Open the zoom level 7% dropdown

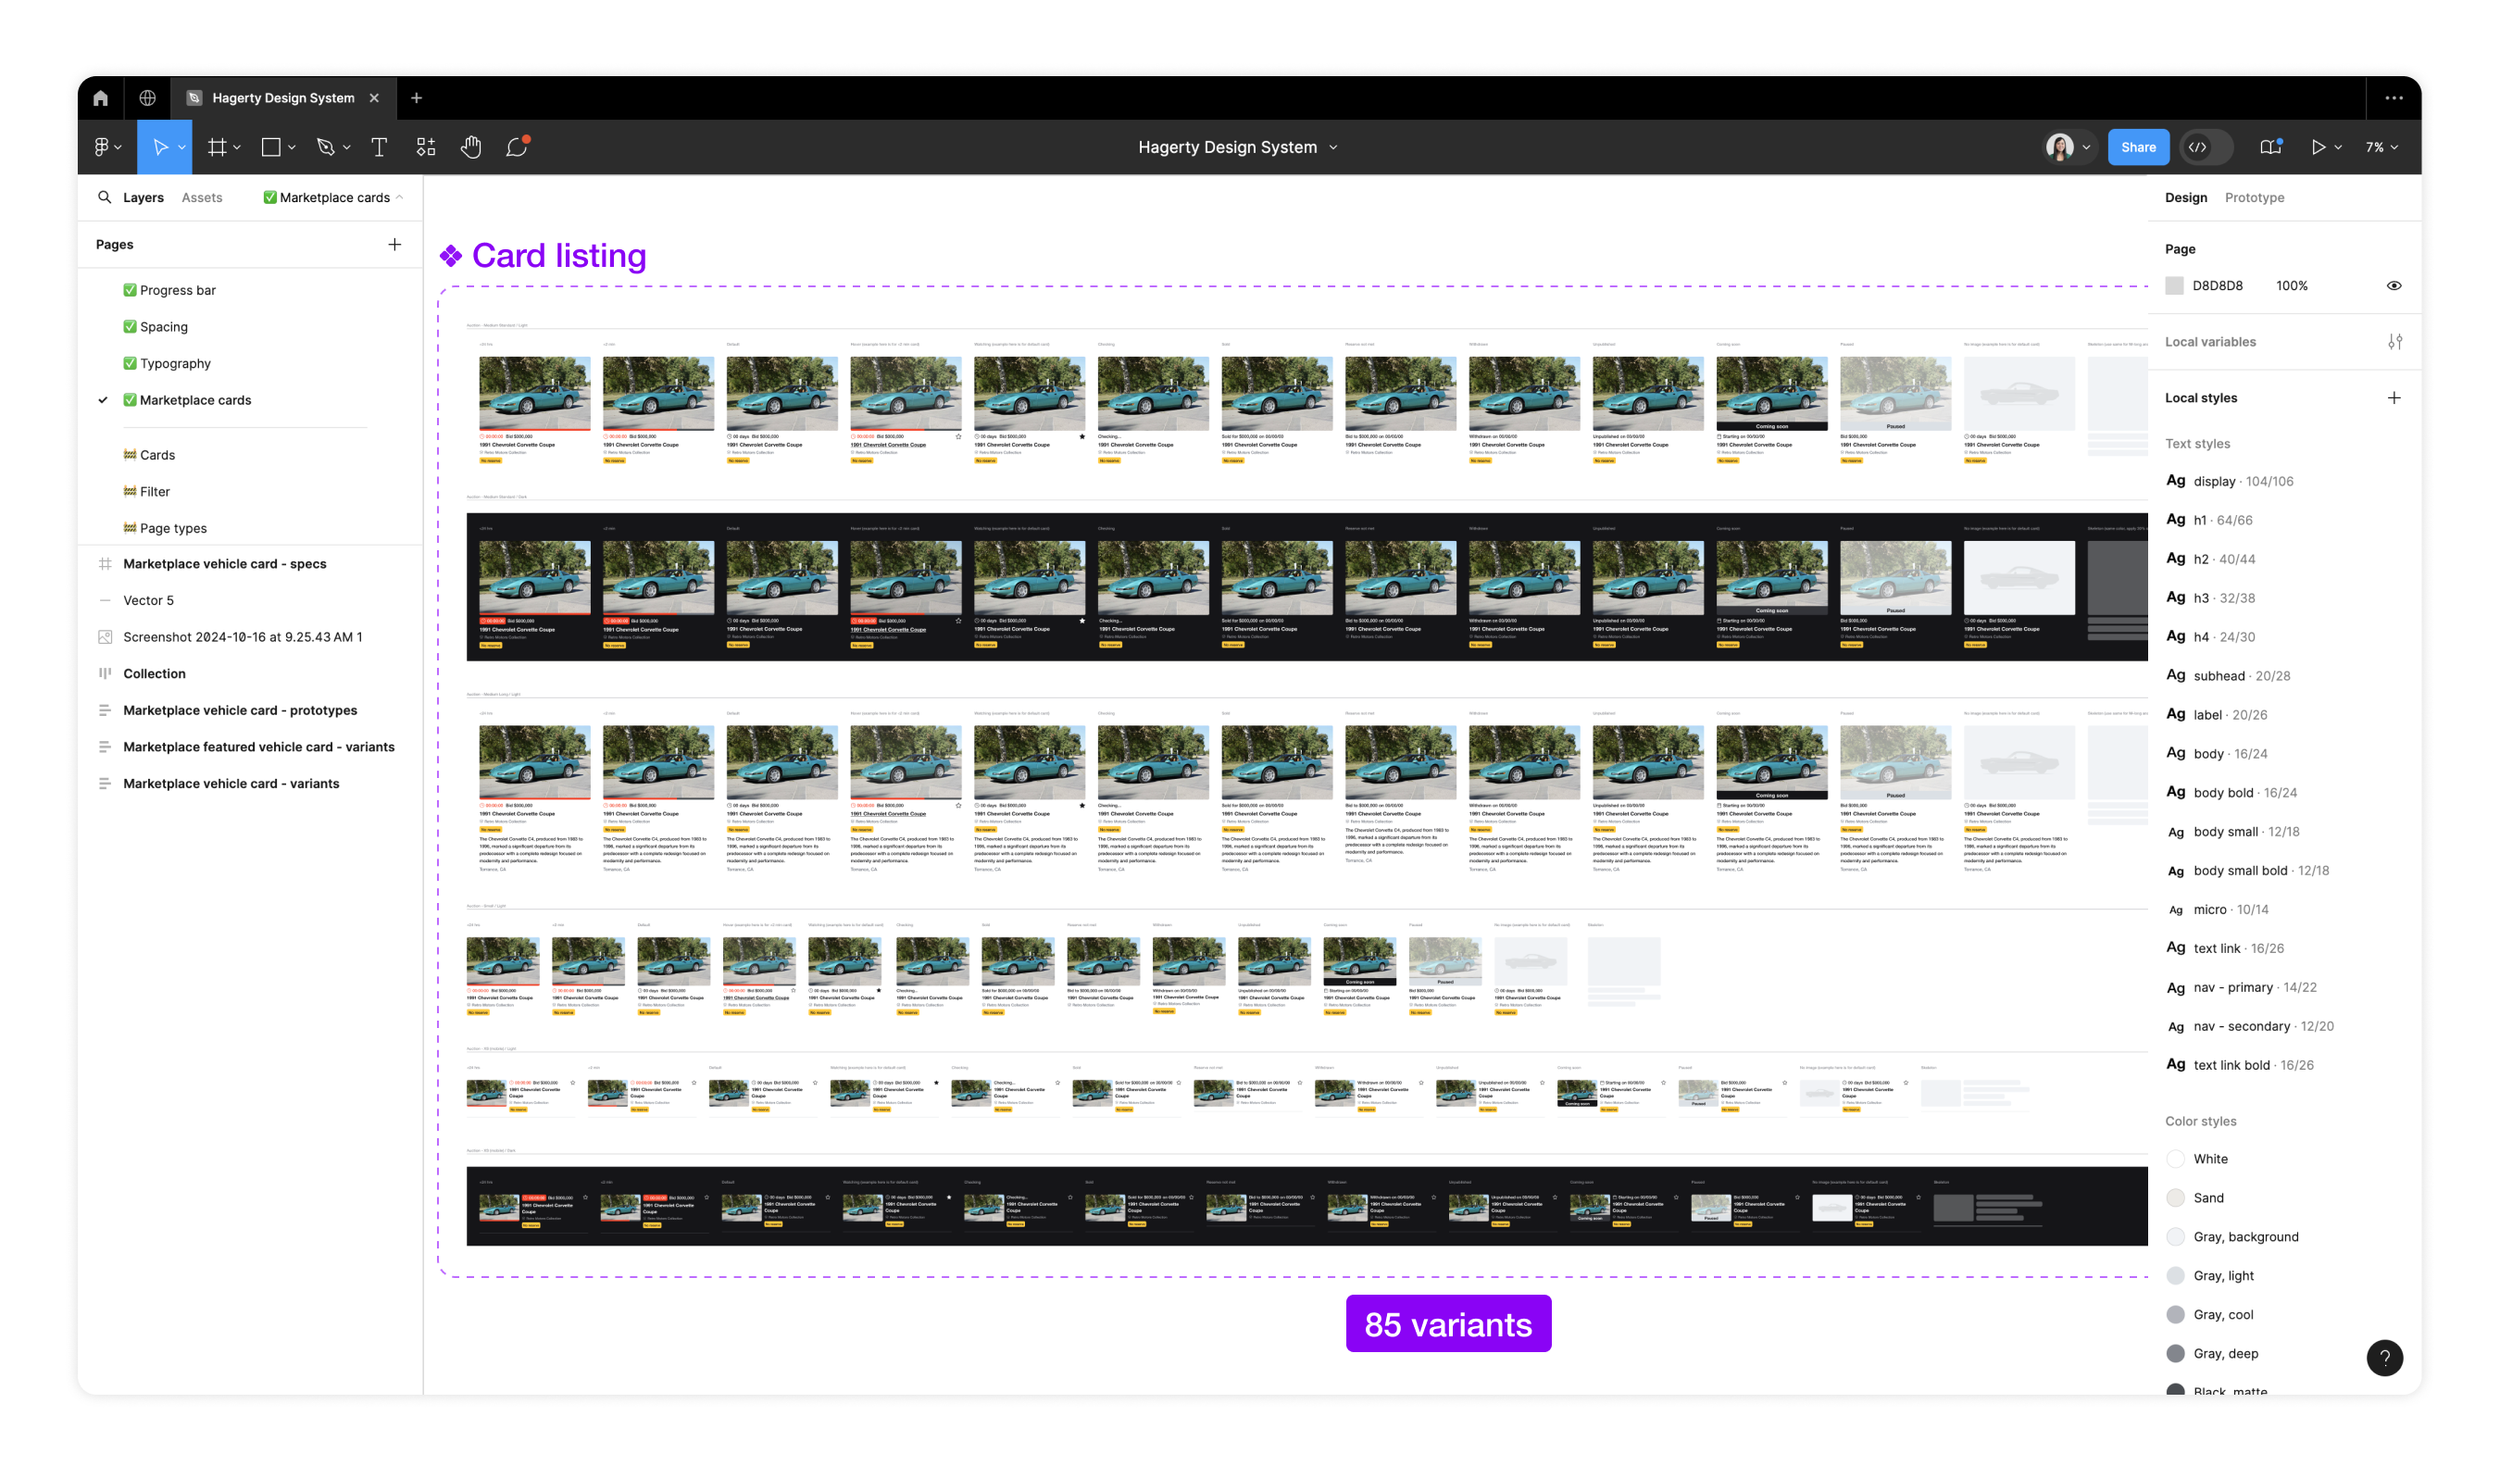tap(2381, 147)
